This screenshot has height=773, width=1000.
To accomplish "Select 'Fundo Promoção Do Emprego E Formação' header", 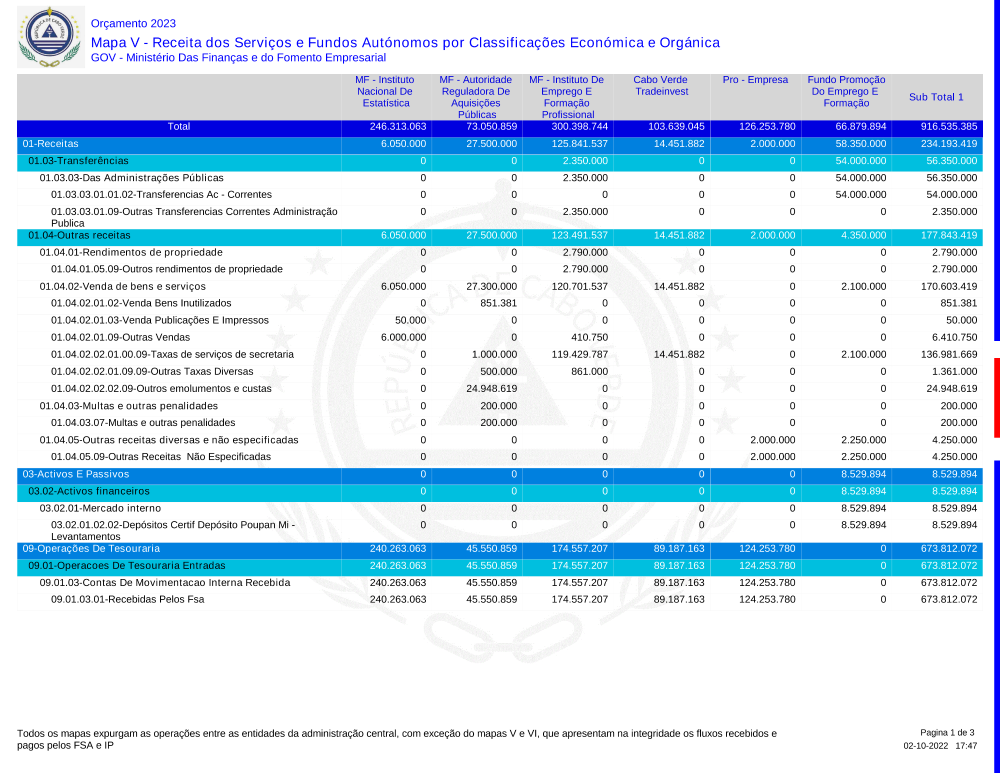I will [x=846, y=91].
